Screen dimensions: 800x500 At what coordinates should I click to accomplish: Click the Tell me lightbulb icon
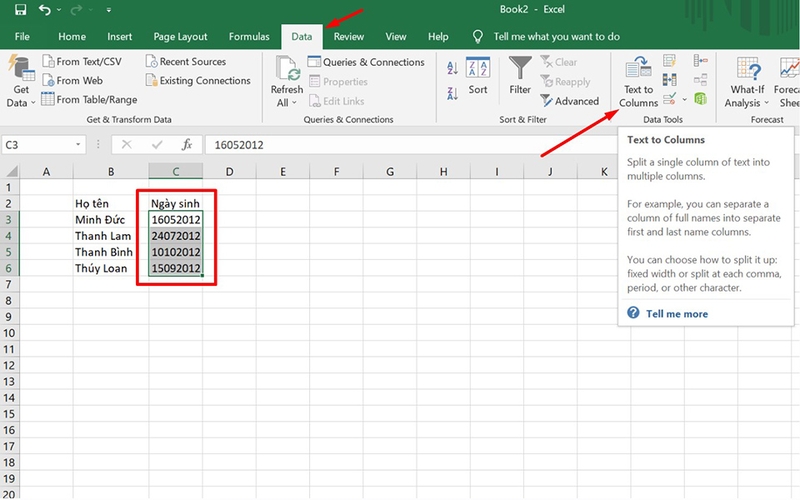tap(478, 37)
